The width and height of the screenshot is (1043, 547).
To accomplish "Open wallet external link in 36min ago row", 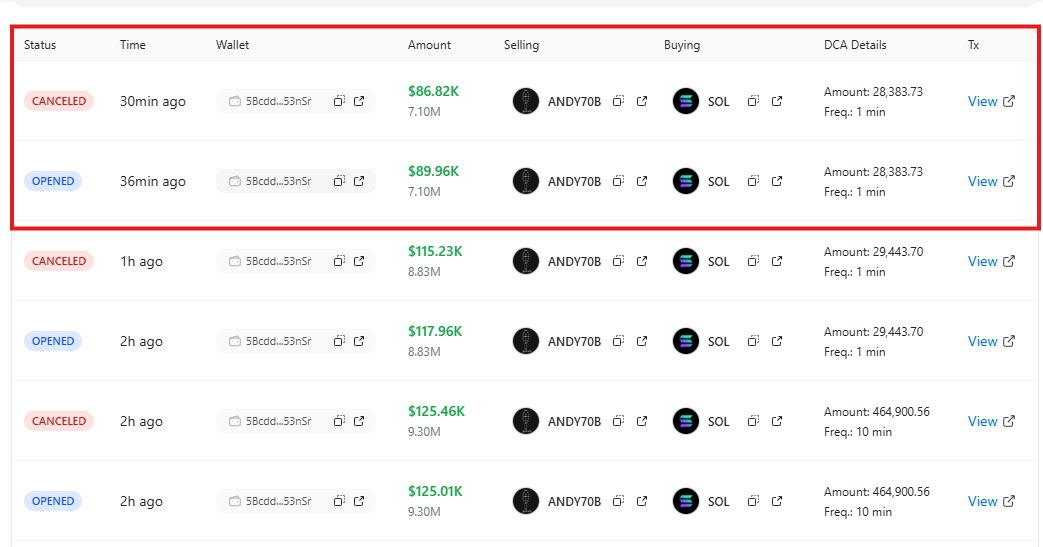I will [x=359, y=181].
